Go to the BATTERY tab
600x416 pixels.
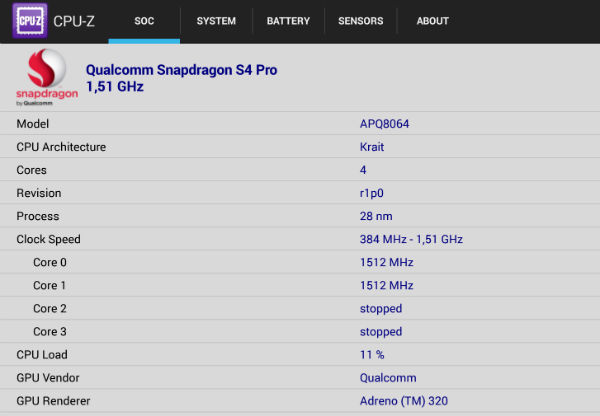tap(288, 21)
